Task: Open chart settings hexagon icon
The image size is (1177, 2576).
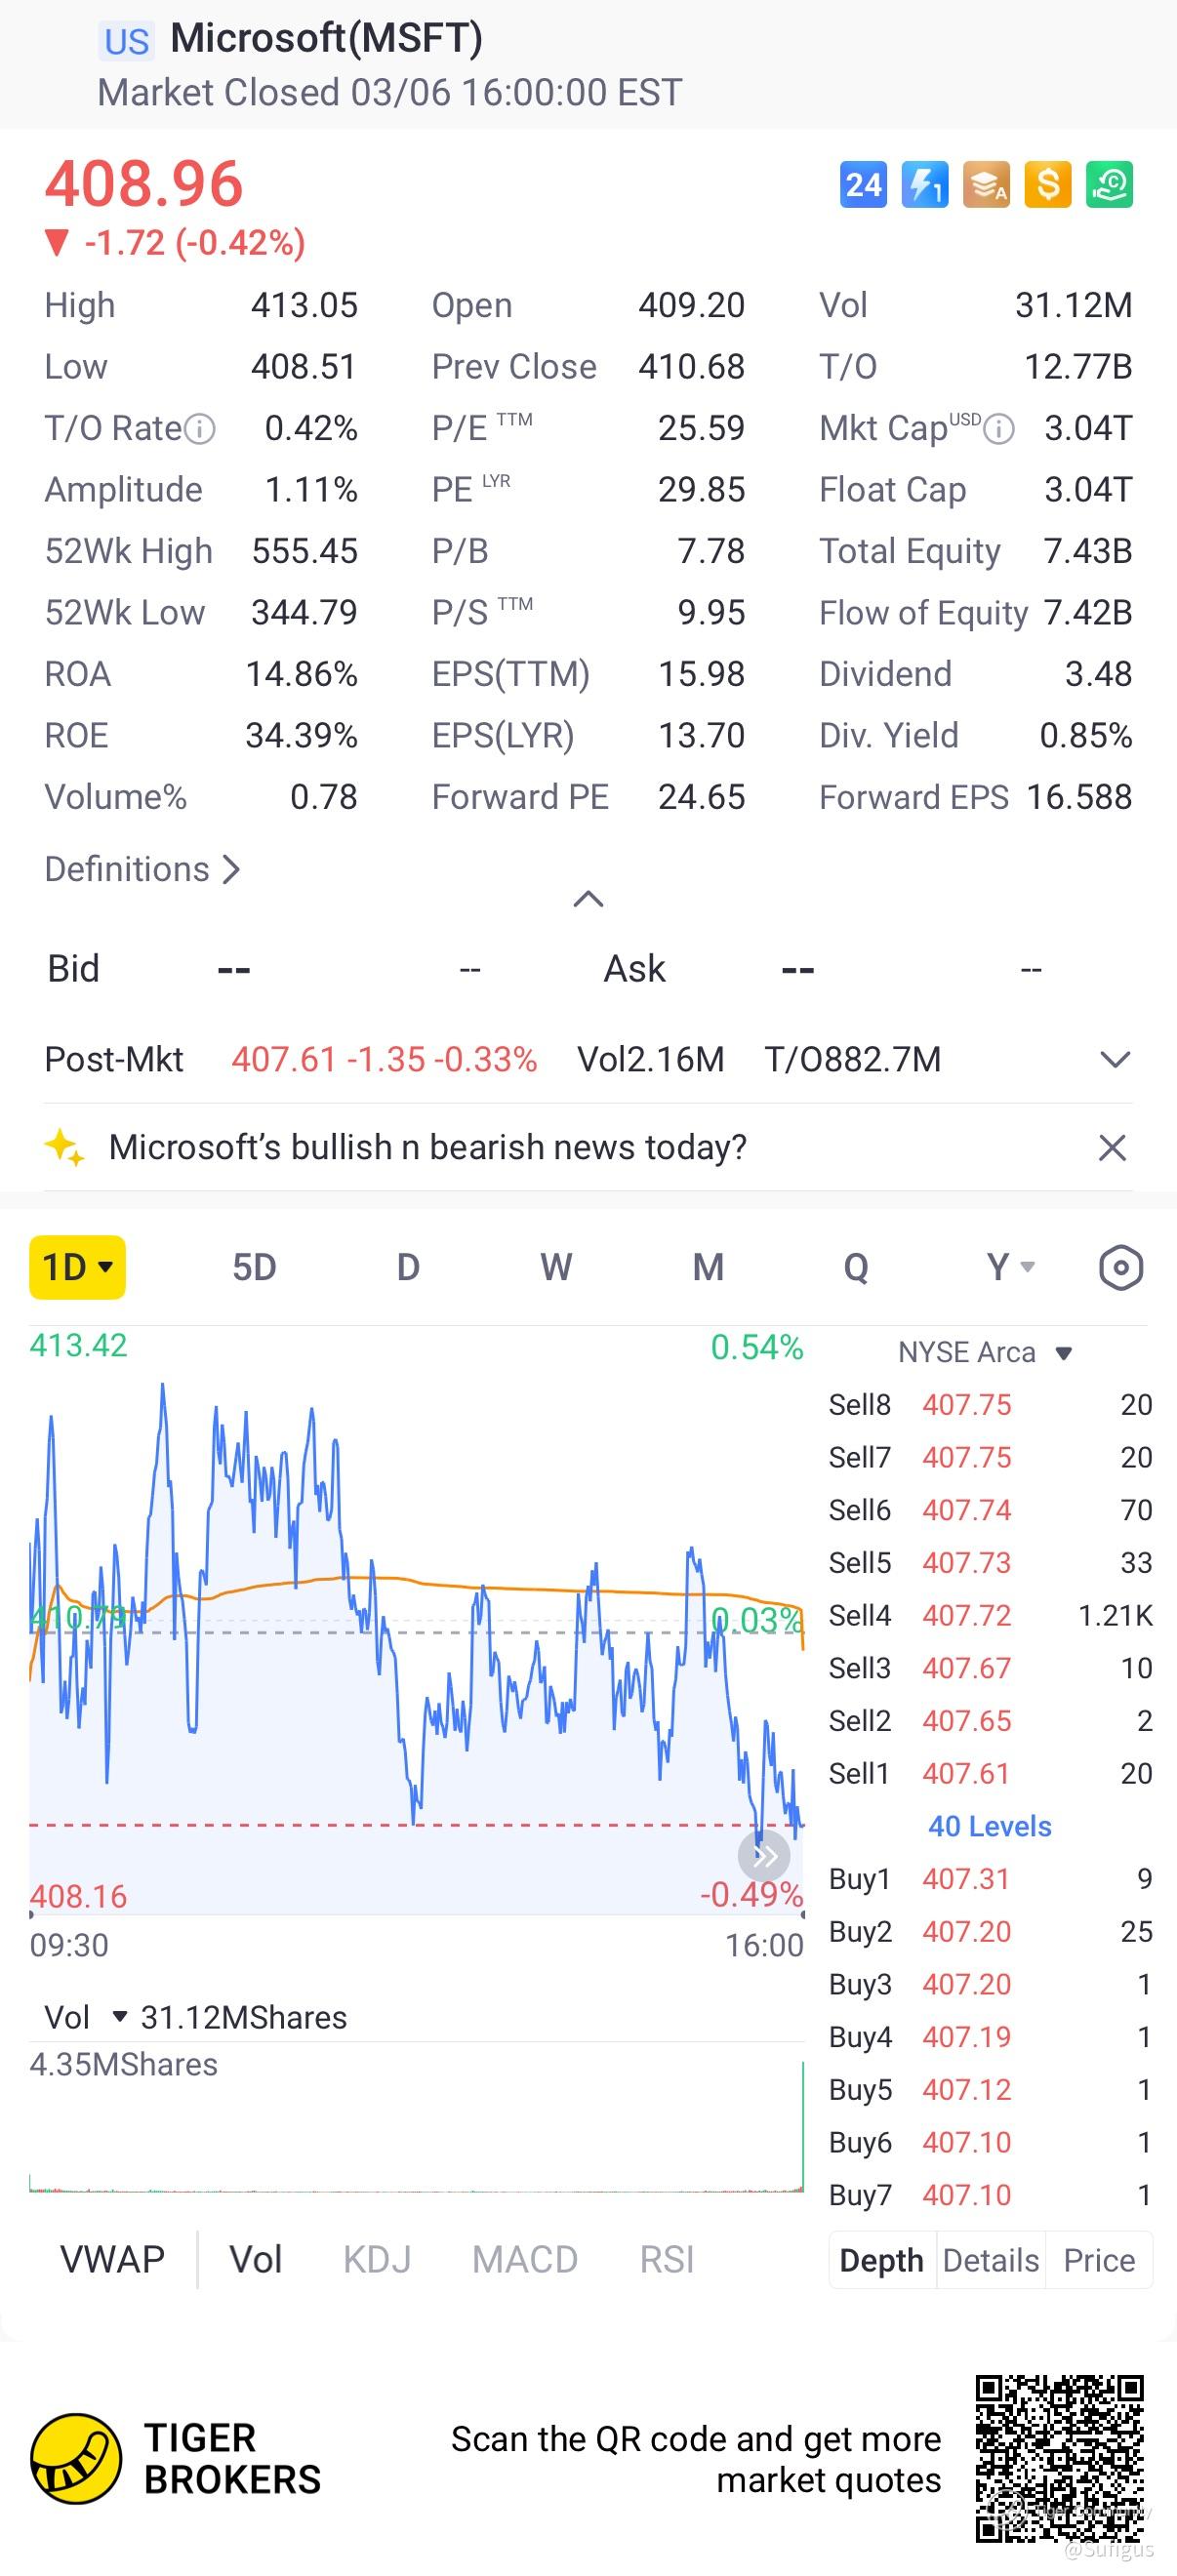Action: point(1121,1267)
